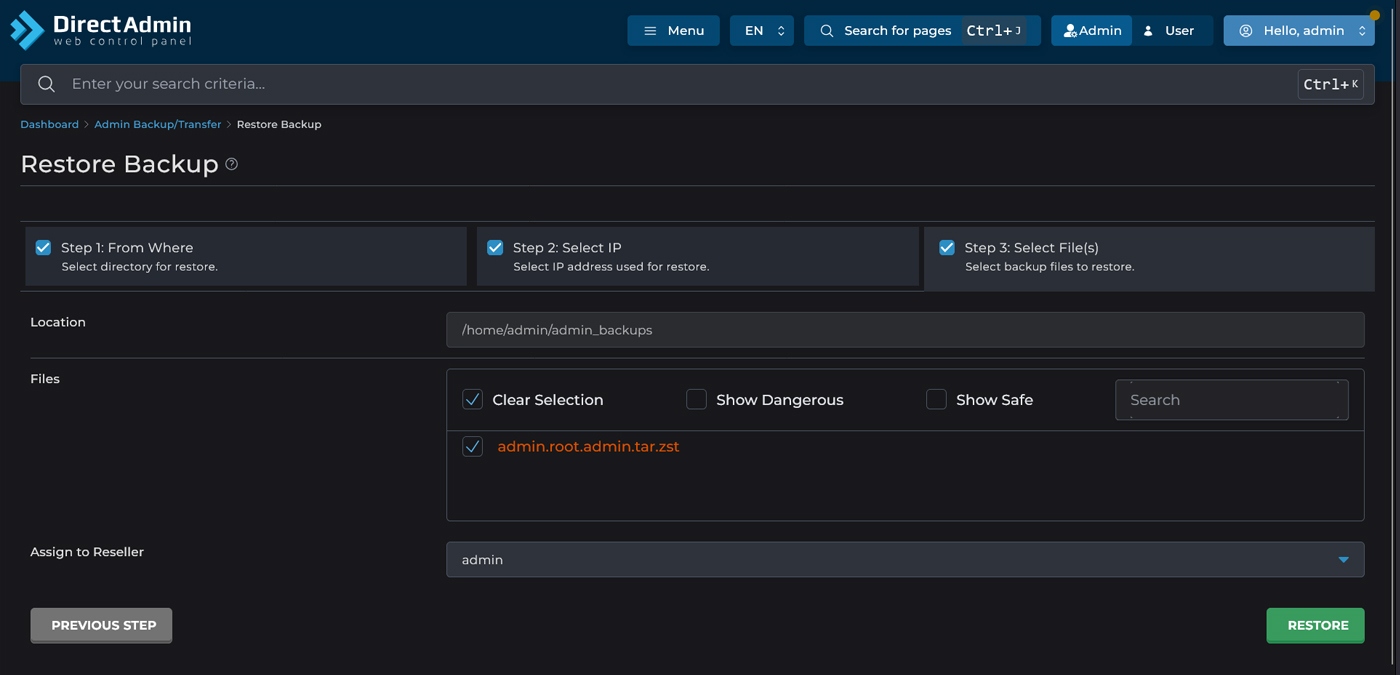
Task: Click the green RESTORE button
Action: 1315,625
